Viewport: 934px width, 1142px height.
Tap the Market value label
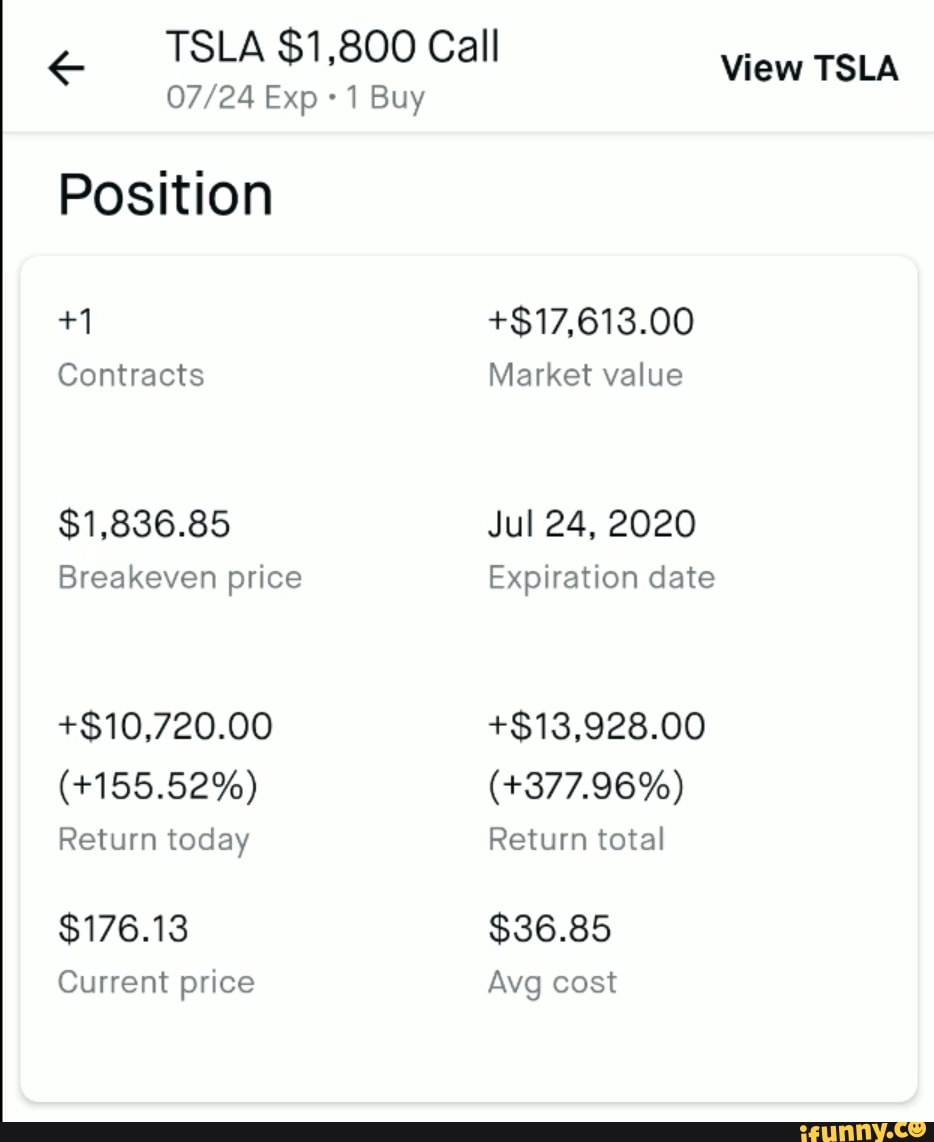click(x=586, y=375)
